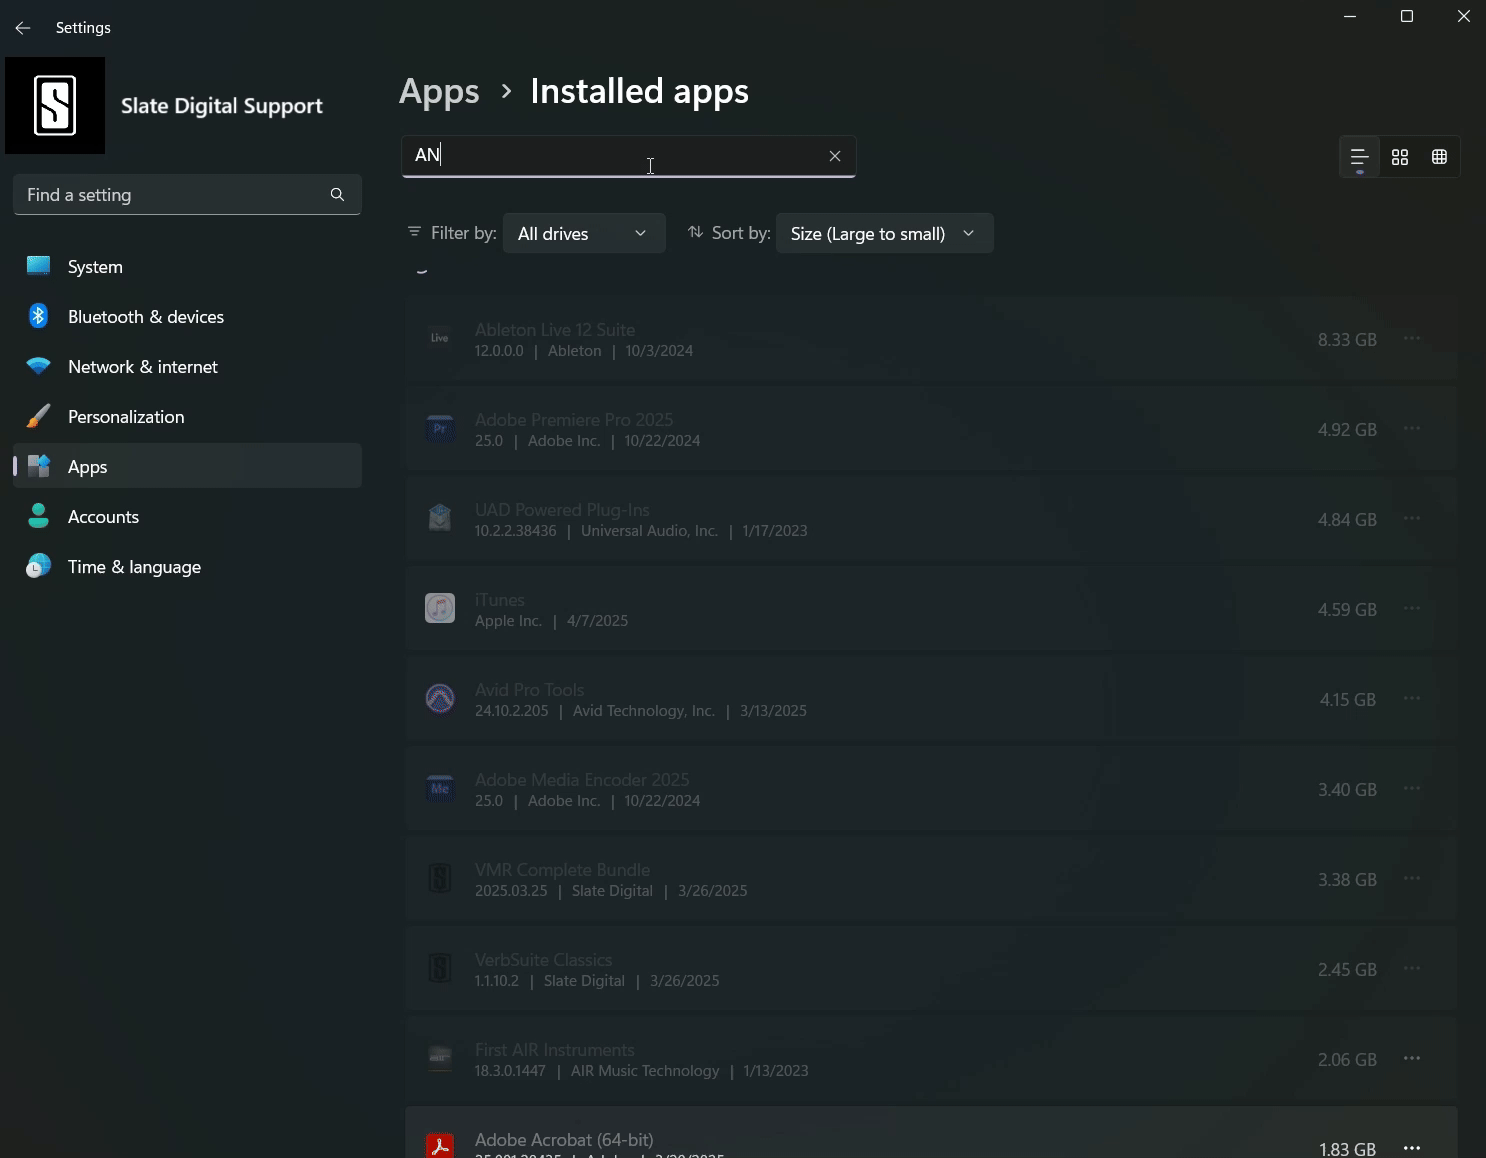
Task: Open Personalization settings
Action: click(x=187, y=417)
